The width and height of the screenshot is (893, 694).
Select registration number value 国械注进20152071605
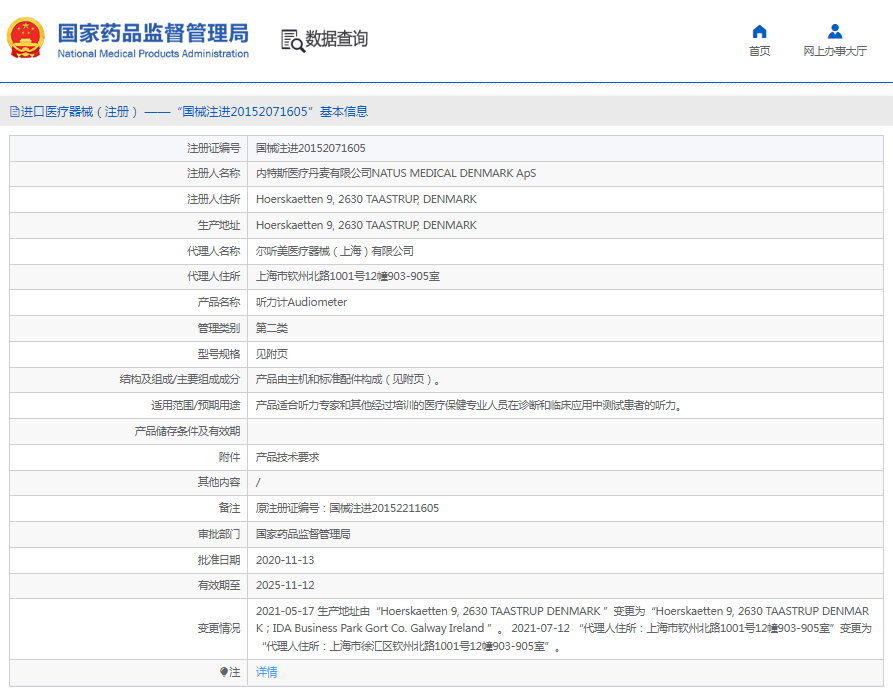point(310,148)
